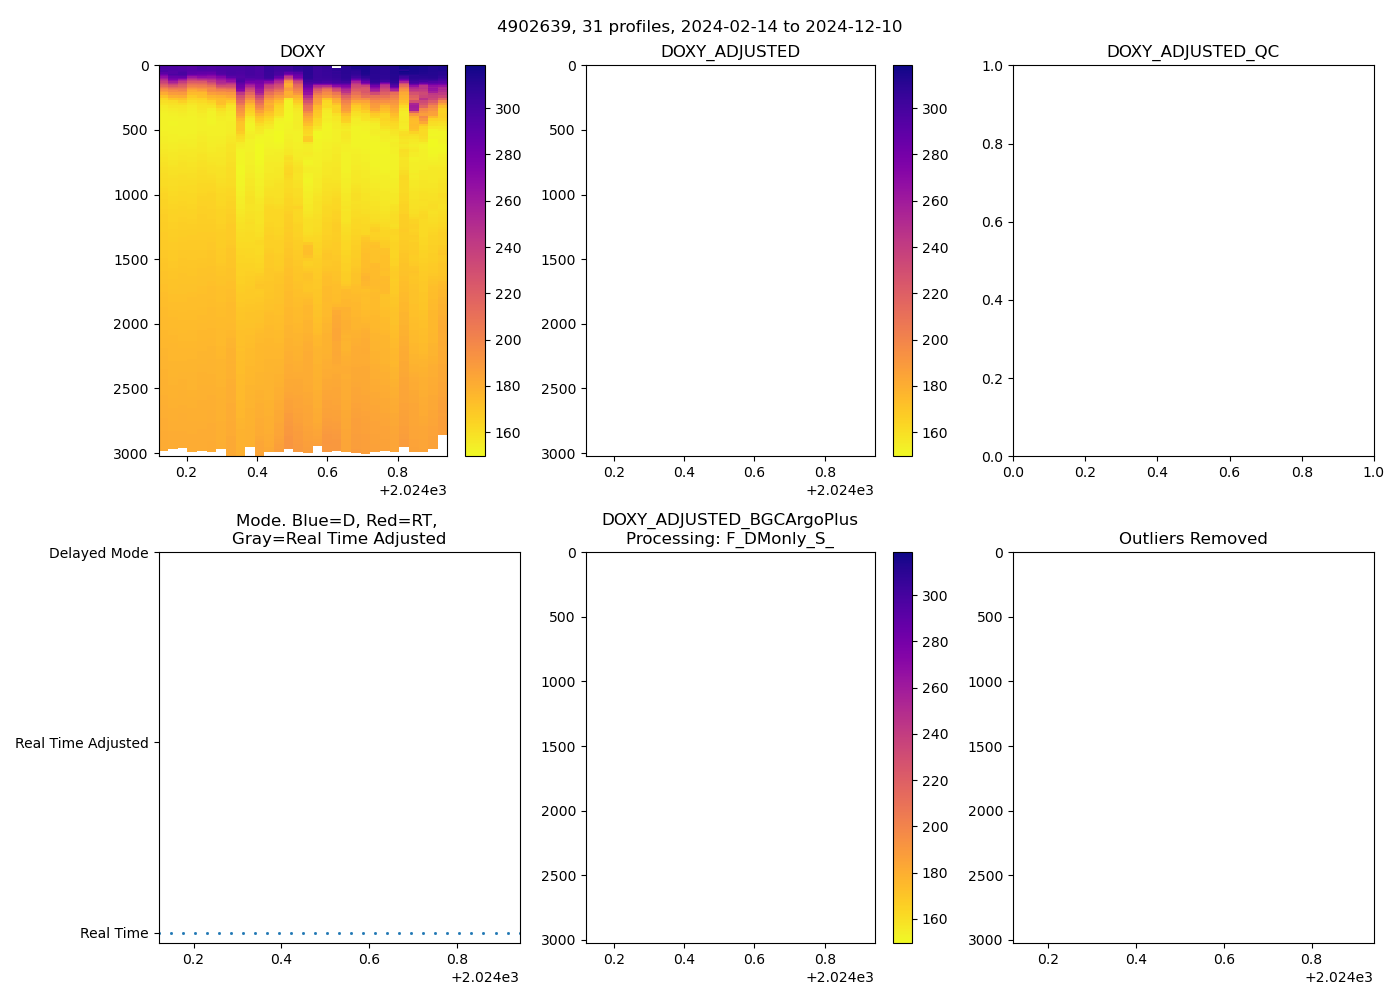Click inside the colored DOXY heatmap
The image size is (1400, 1000).
tap(302, 260)
